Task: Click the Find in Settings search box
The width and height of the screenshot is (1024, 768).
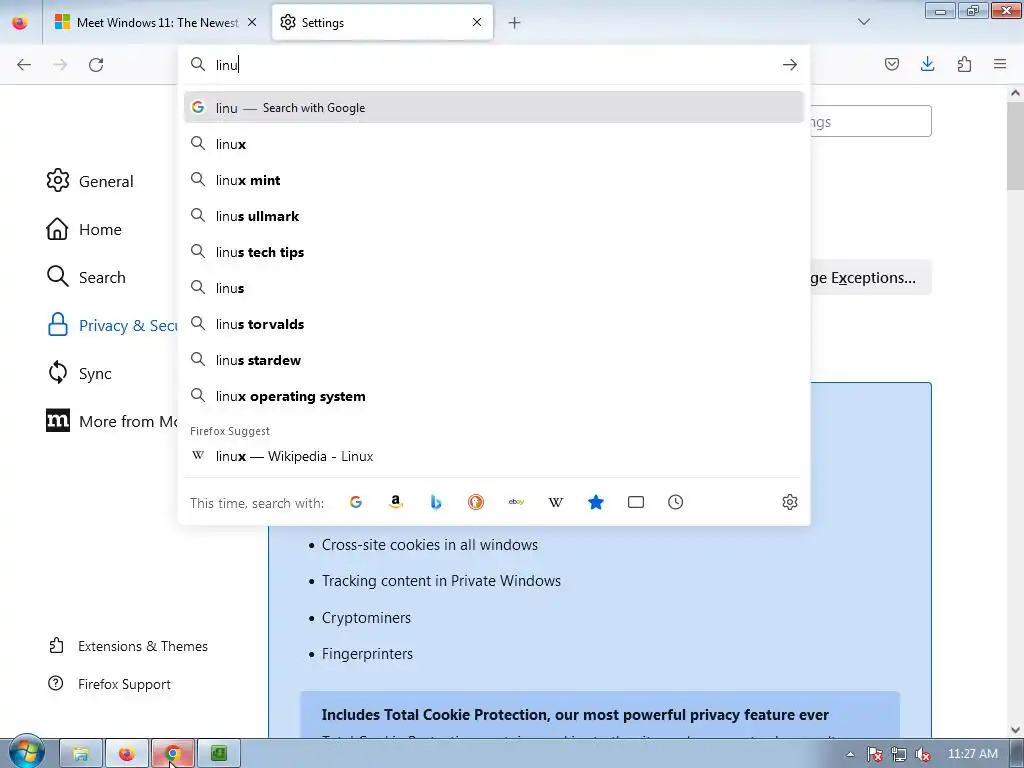Action: (x=871, y=121)
